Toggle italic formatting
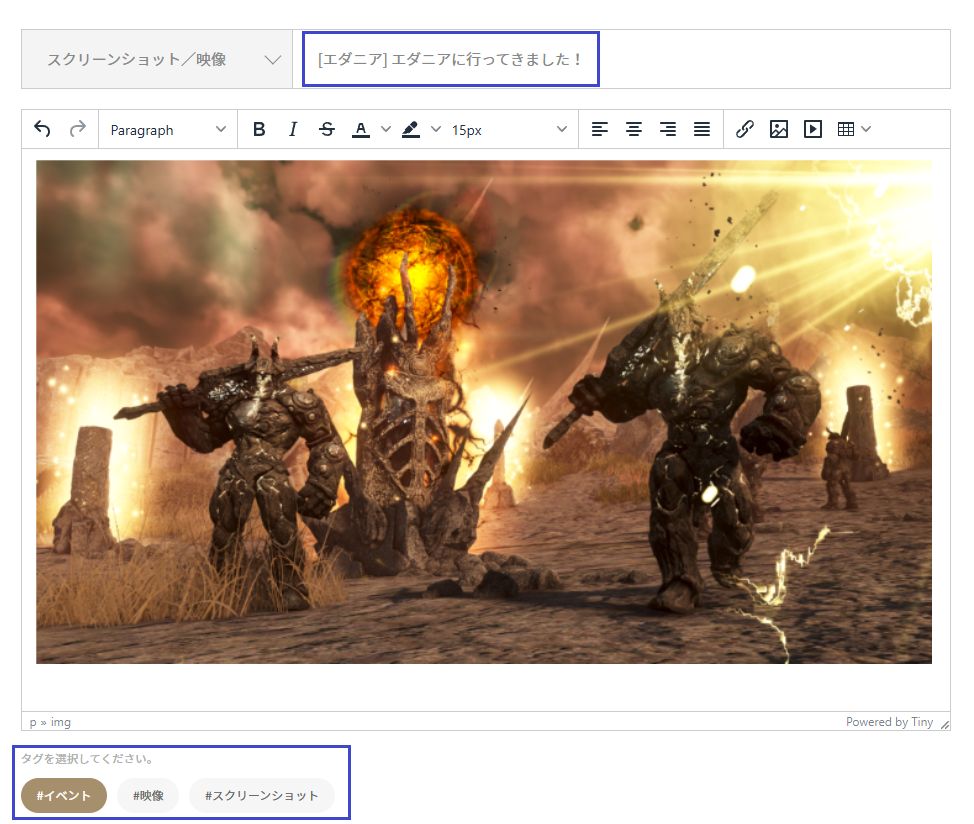This screenshot has height=824, width=974. (293, 129)
